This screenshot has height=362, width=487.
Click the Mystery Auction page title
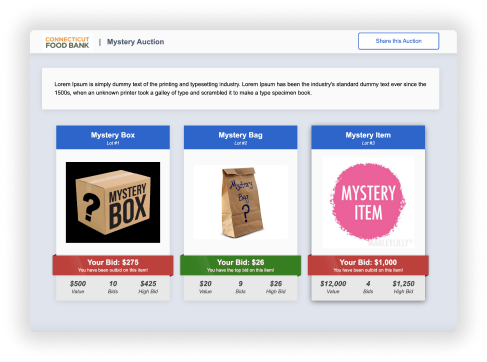click(x=135, y=42)
